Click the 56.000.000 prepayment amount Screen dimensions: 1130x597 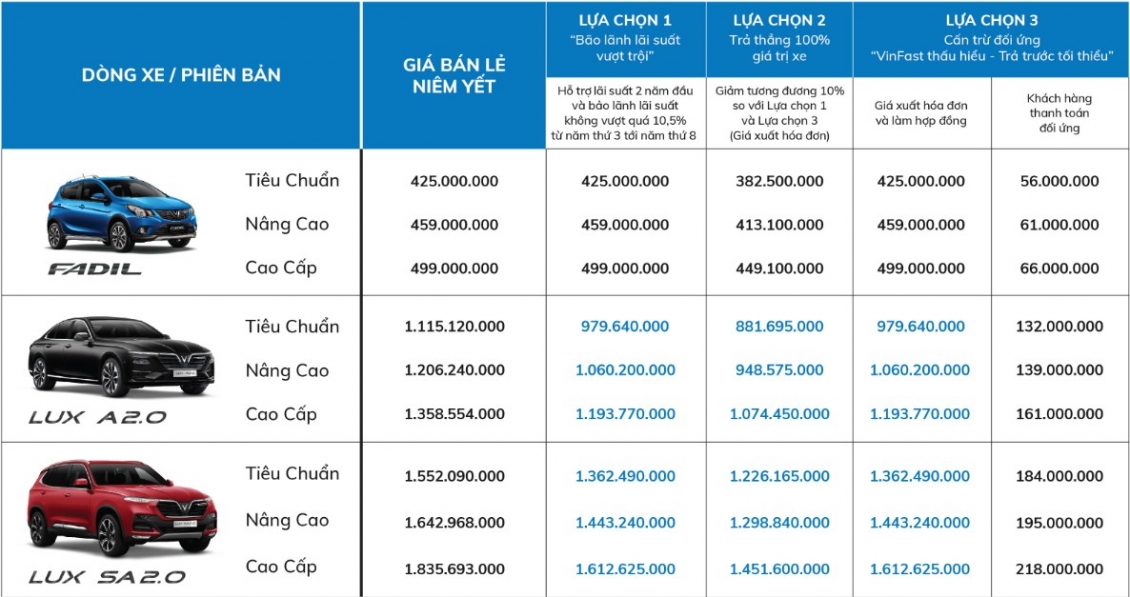(1059, 181)
